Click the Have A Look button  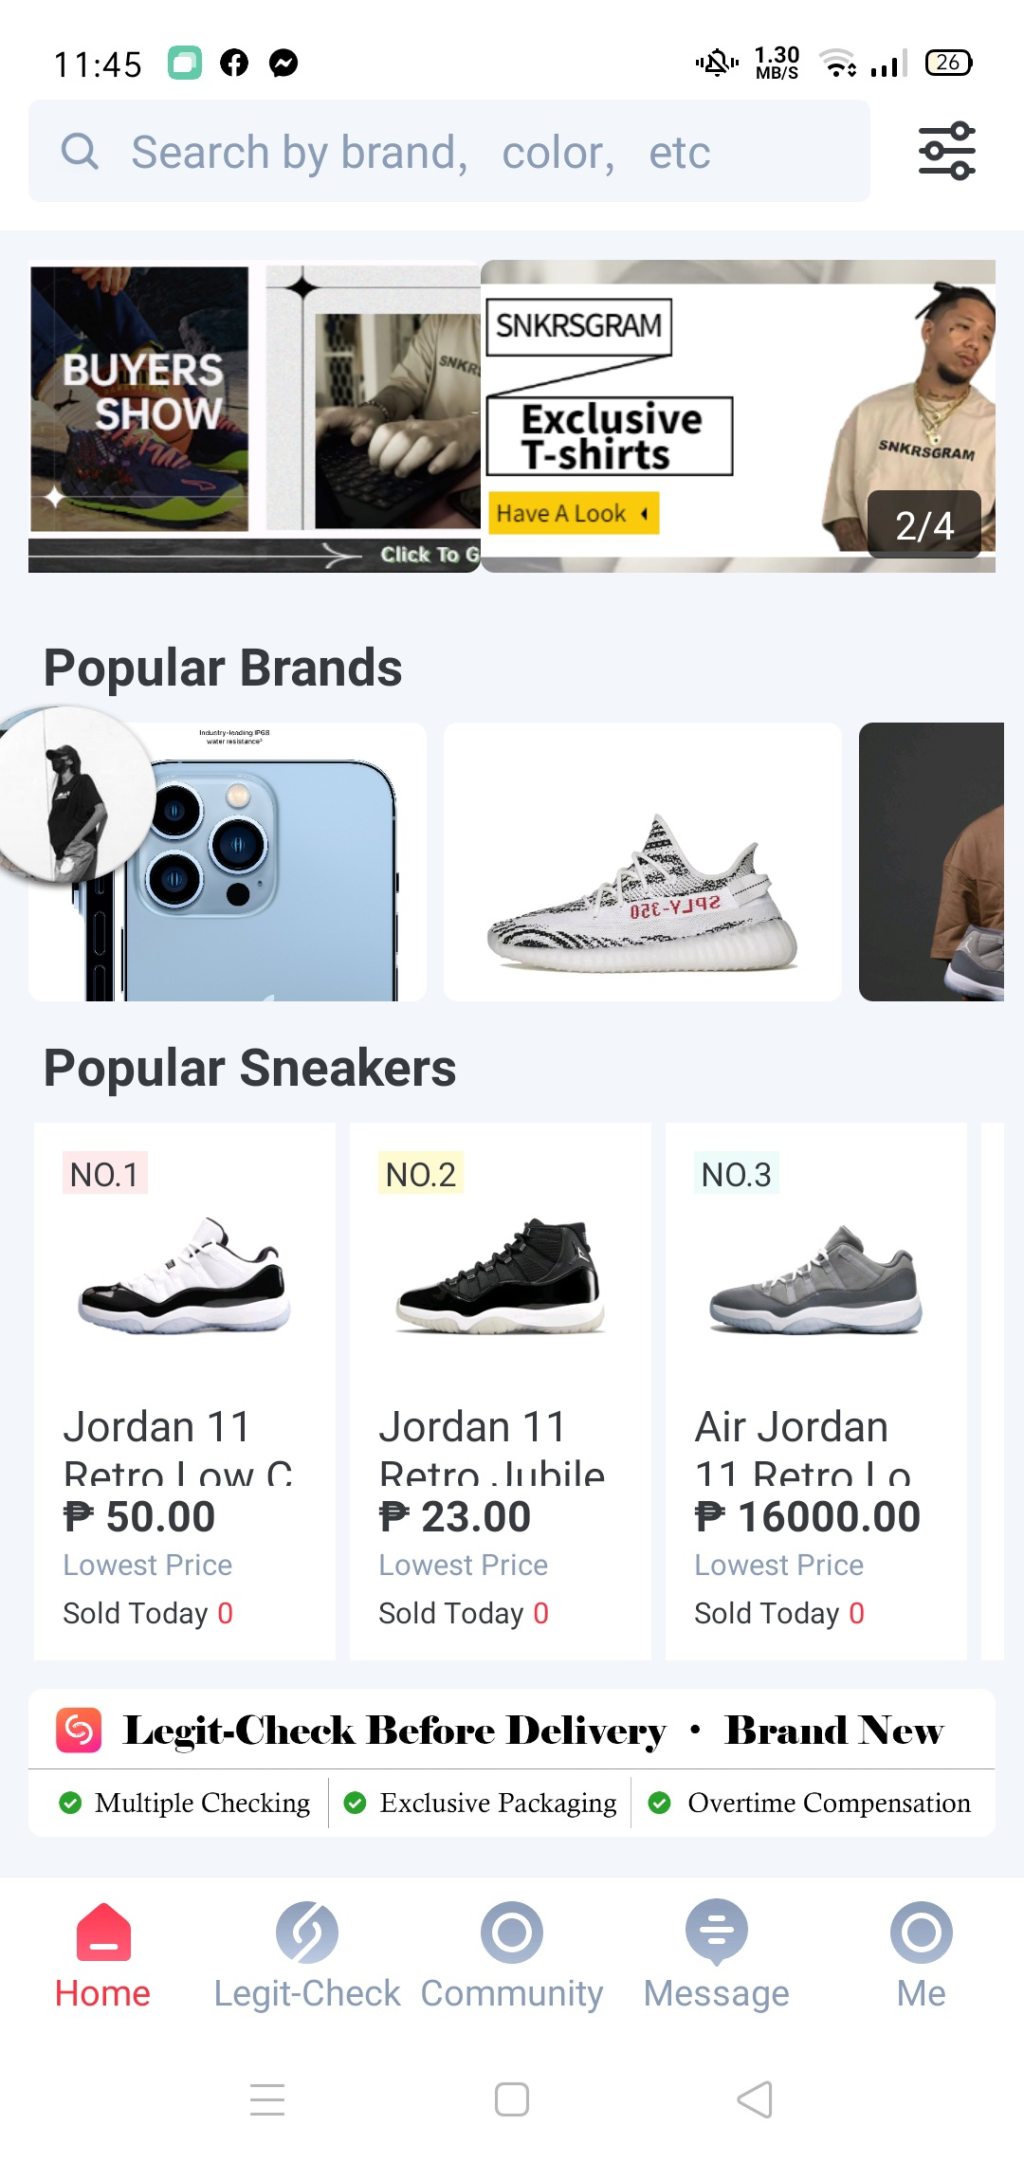point(573,513)
